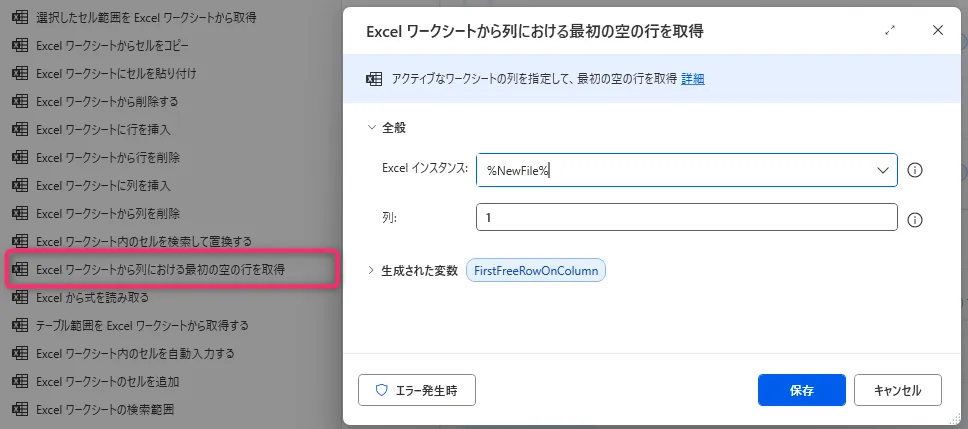Select 'Excel ワークシートから列における最初の空の行を取得' action

point(160,270)
